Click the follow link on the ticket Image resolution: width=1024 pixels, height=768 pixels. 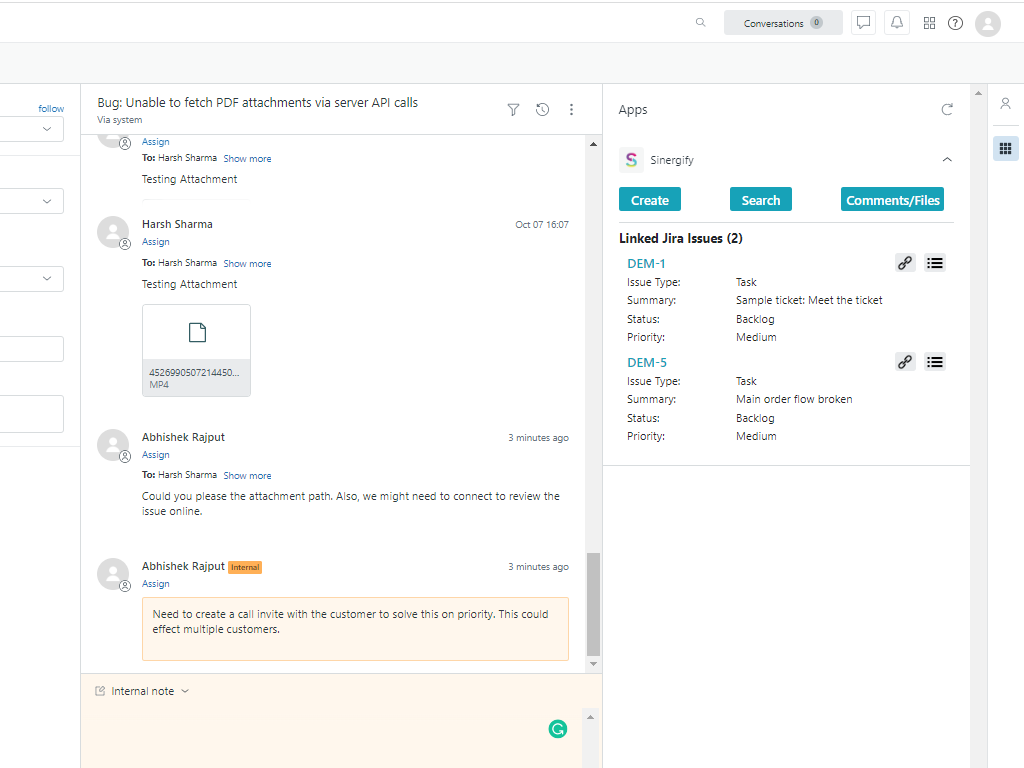[x=51, y=108]
